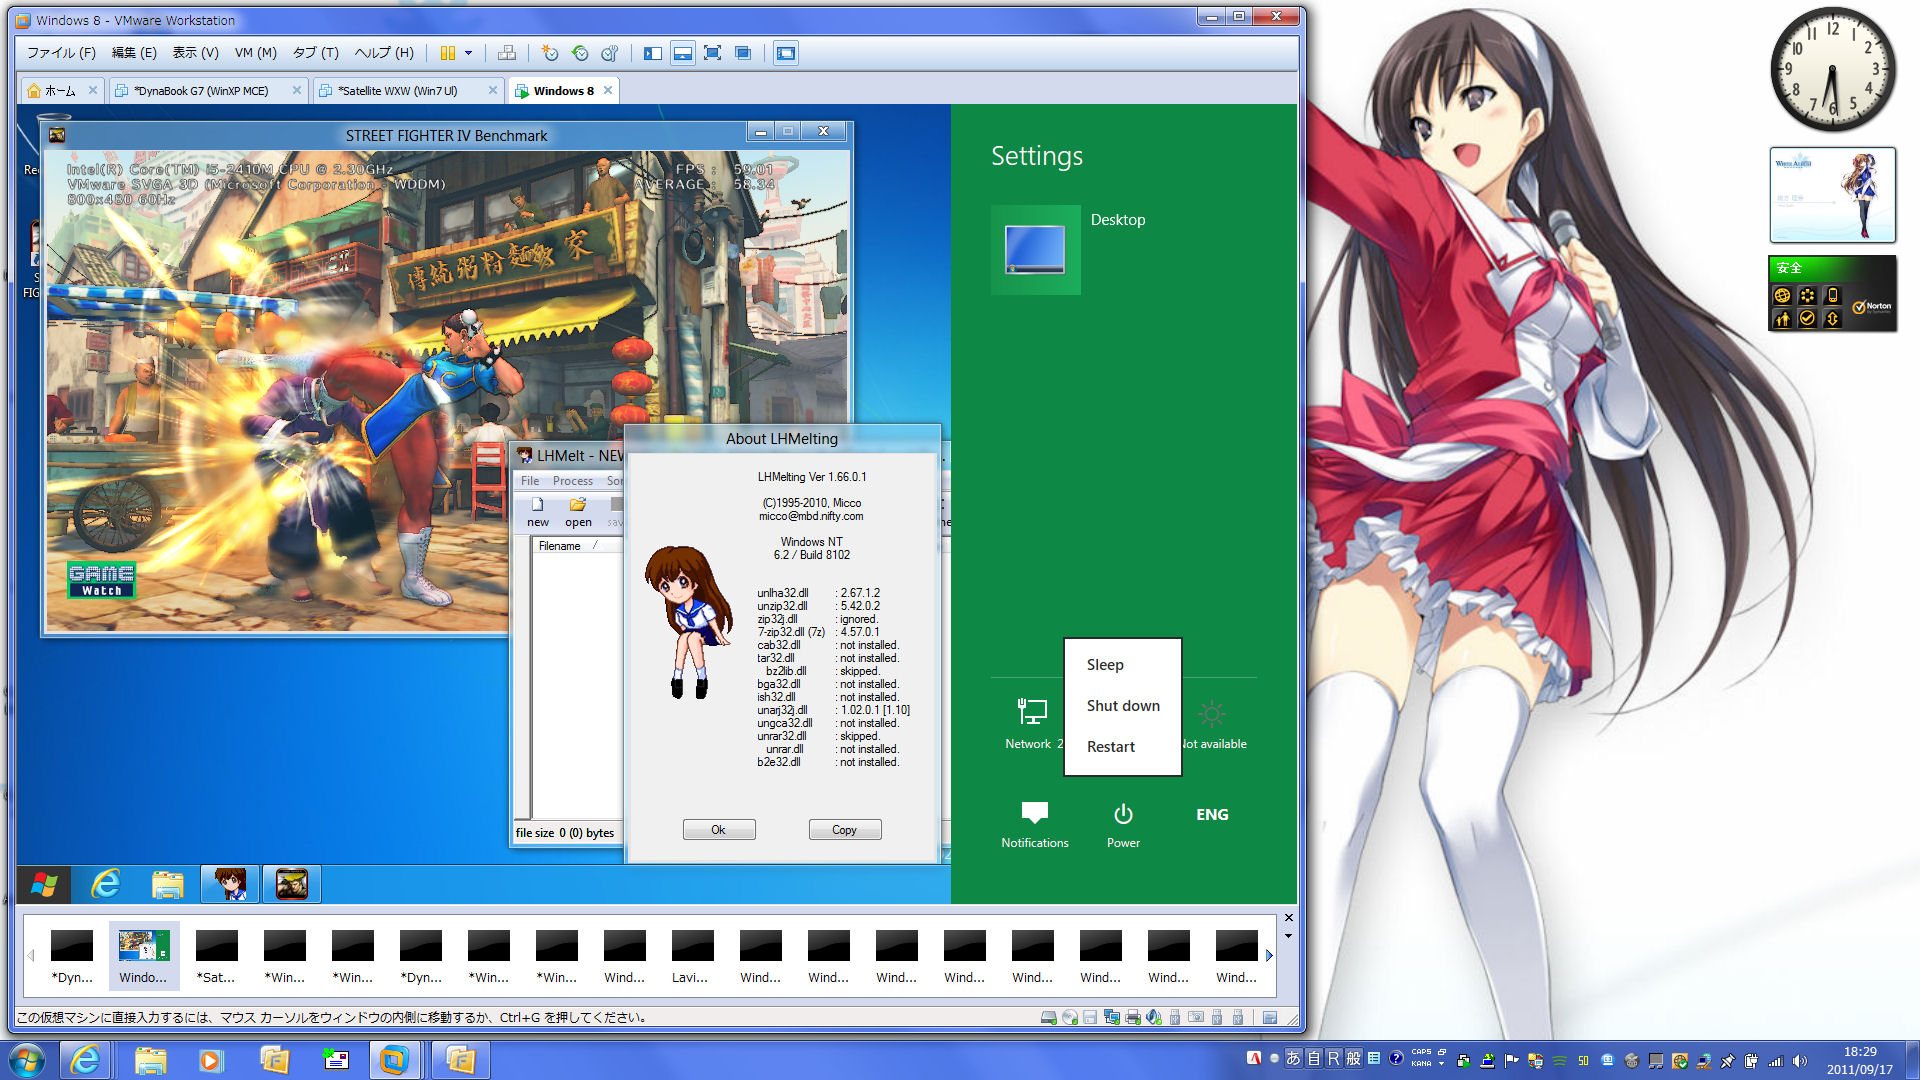
Task: Enter full screen mode from the toolbar
Action: [x=713, y=53]
